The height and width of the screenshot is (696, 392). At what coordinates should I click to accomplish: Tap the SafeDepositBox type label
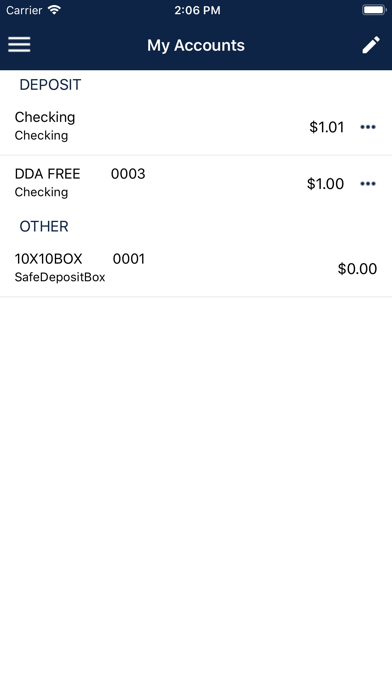point(60,277)
